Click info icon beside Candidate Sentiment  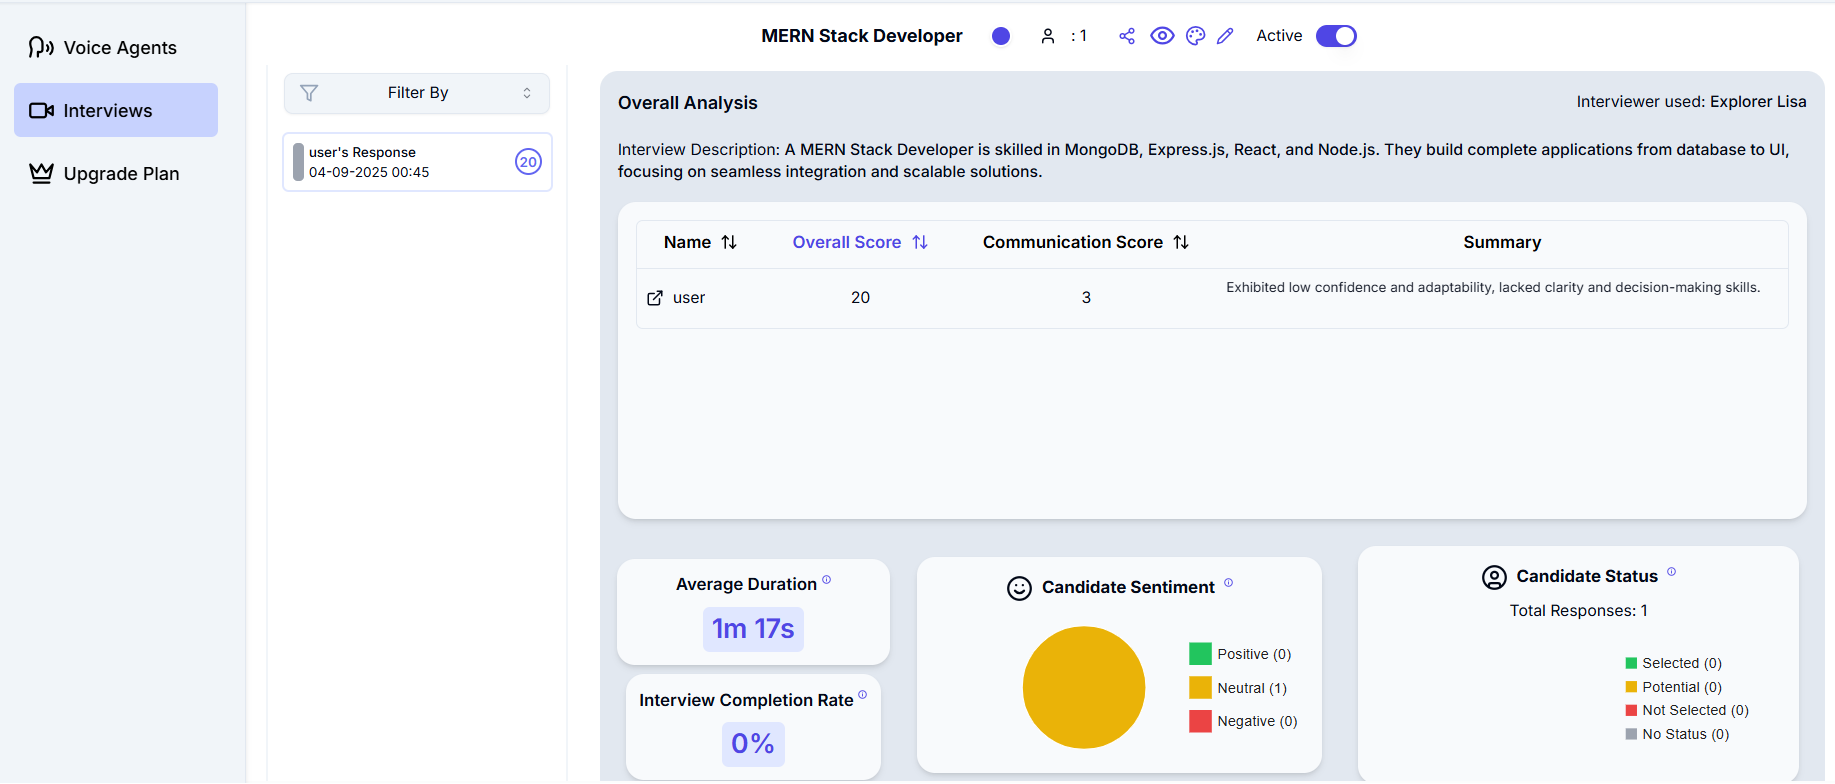click(1228, 583)
